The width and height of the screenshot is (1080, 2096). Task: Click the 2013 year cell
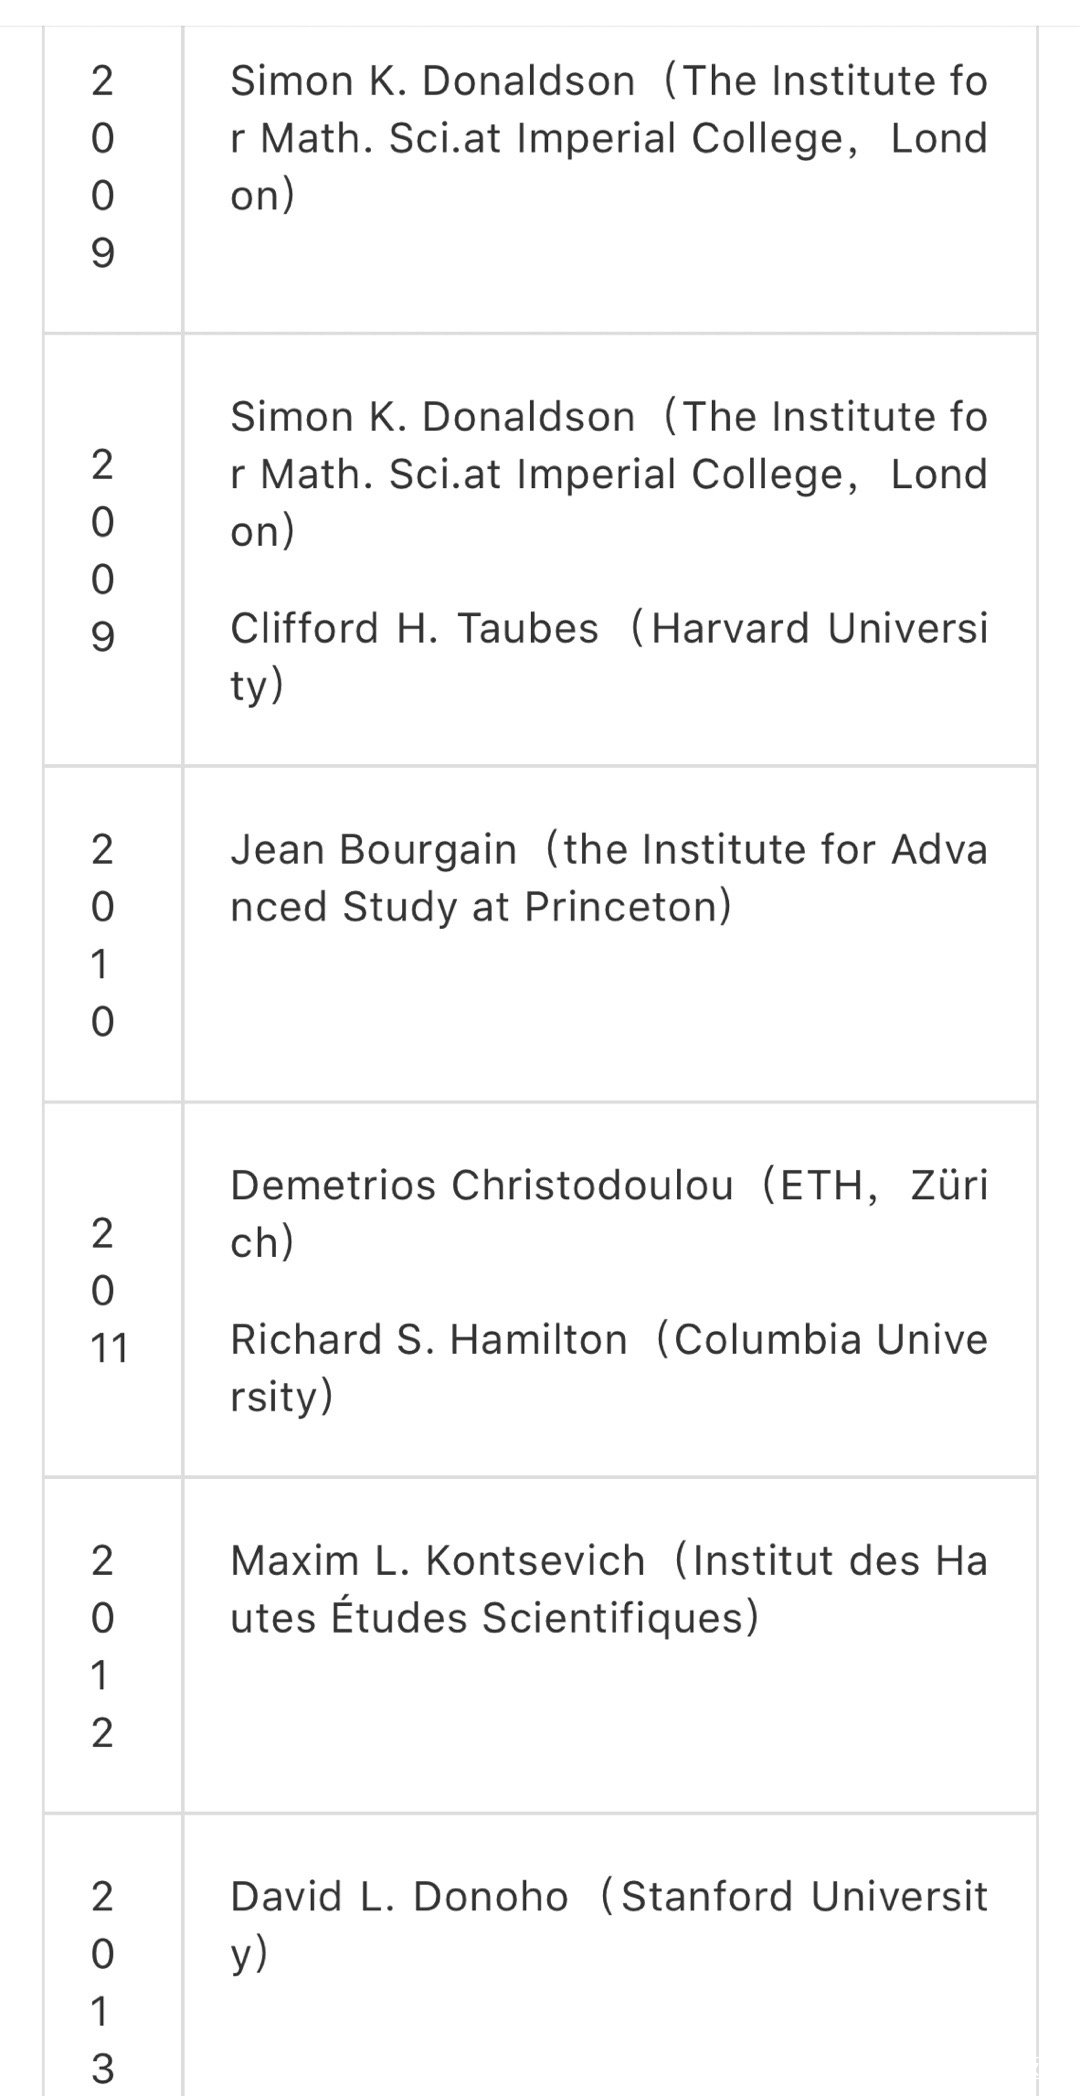[x=103, y=1981]
